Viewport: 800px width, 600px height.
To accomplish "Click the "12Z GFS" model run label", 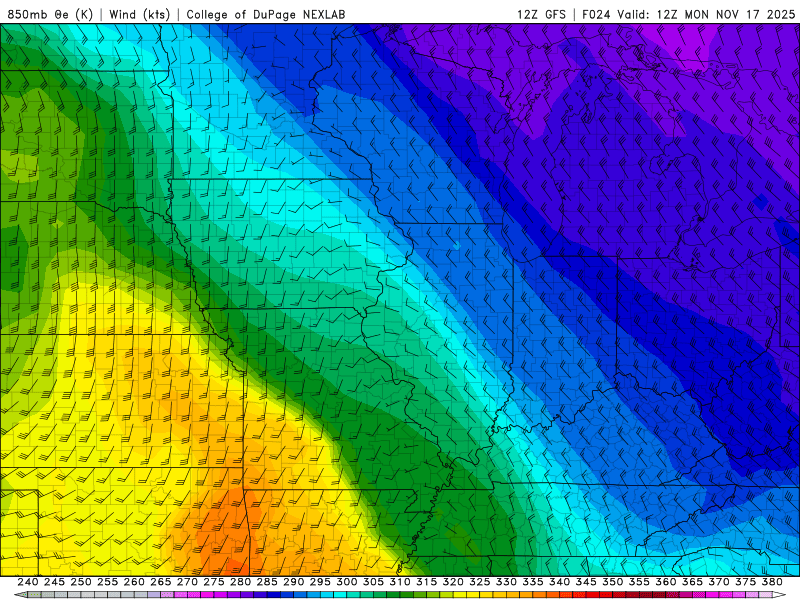I will [x=541, y=14].
